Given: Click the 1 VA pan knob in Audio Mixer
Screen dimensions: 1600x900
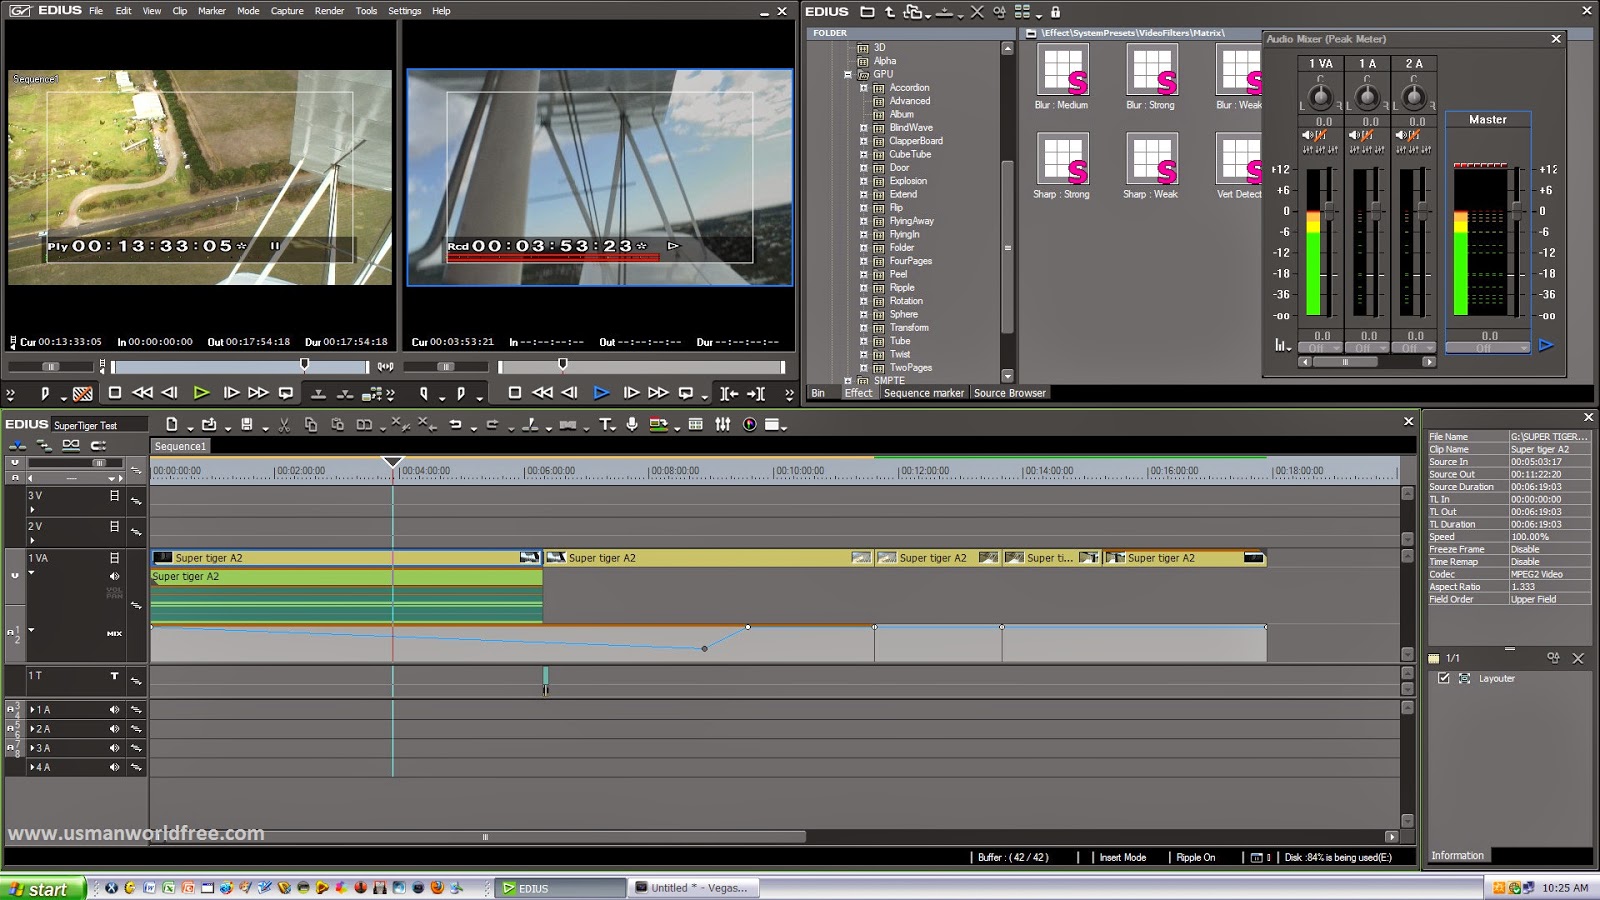Looking at the screenshot, I should pyautogui.click(x=1321, y=96).
